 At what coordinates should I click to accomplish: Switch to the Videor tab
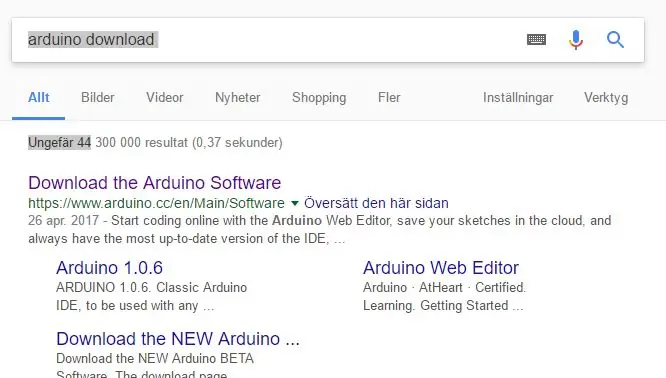click(165, 97)
